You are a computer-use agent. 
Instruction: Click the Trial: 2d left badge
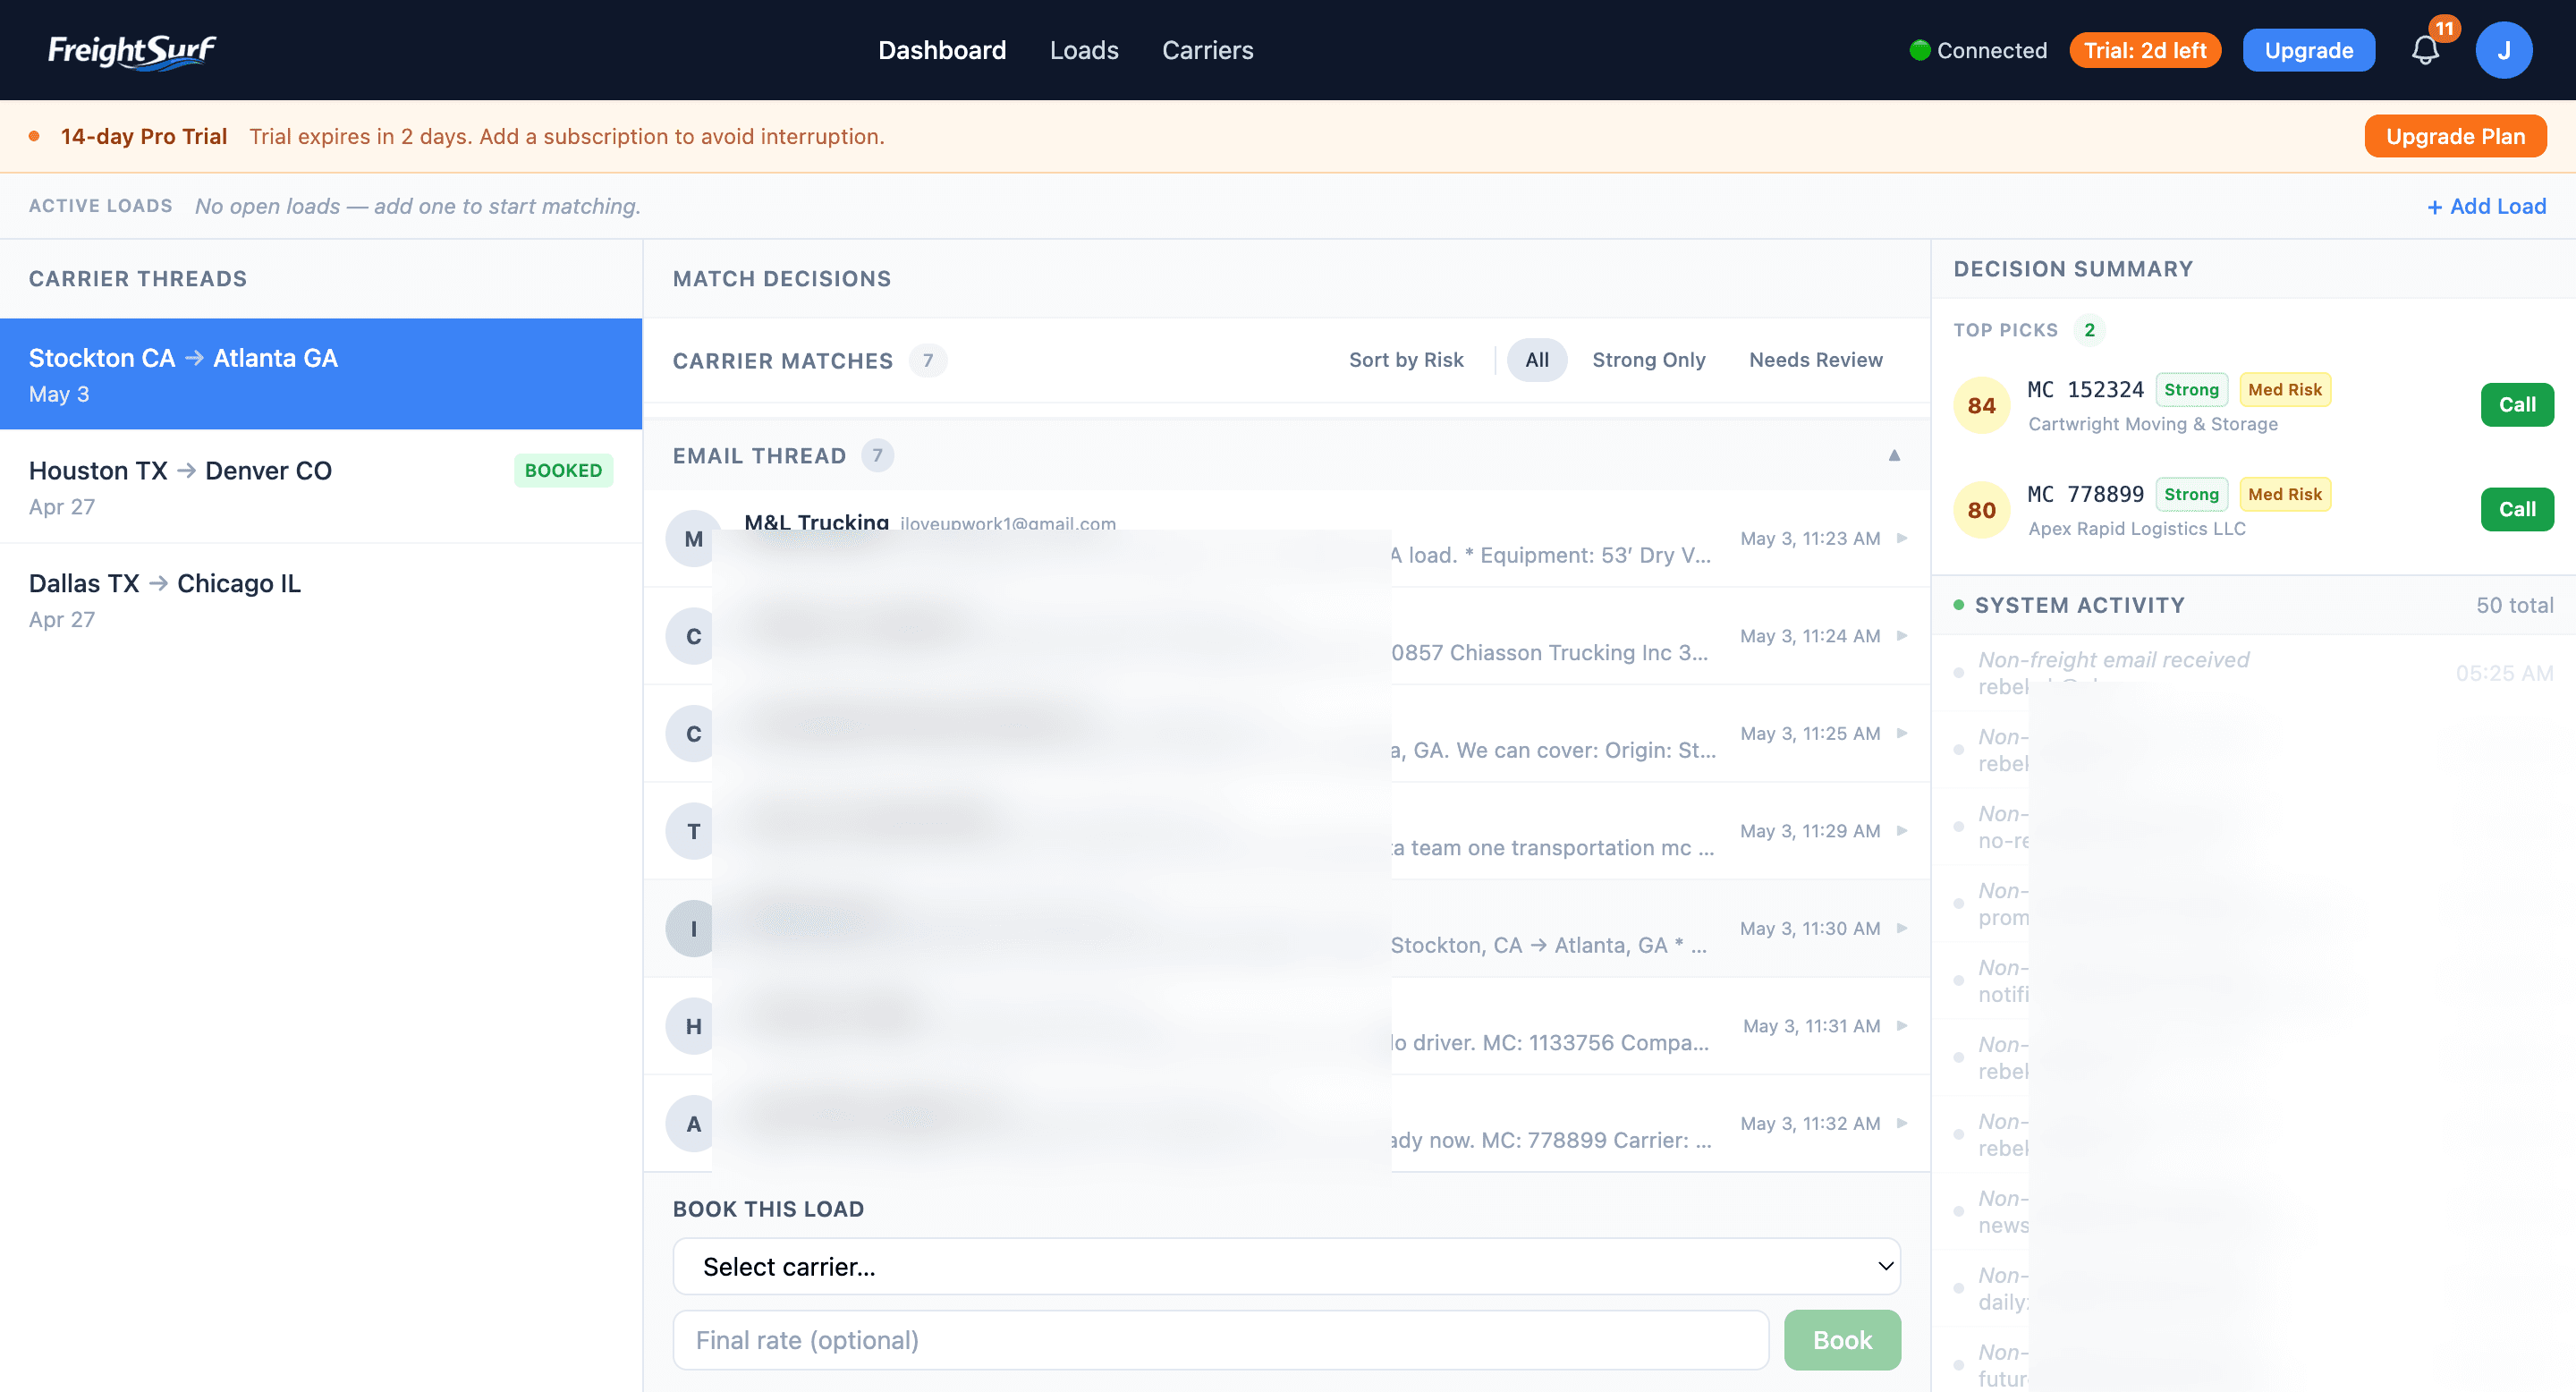pos(2145,50)
